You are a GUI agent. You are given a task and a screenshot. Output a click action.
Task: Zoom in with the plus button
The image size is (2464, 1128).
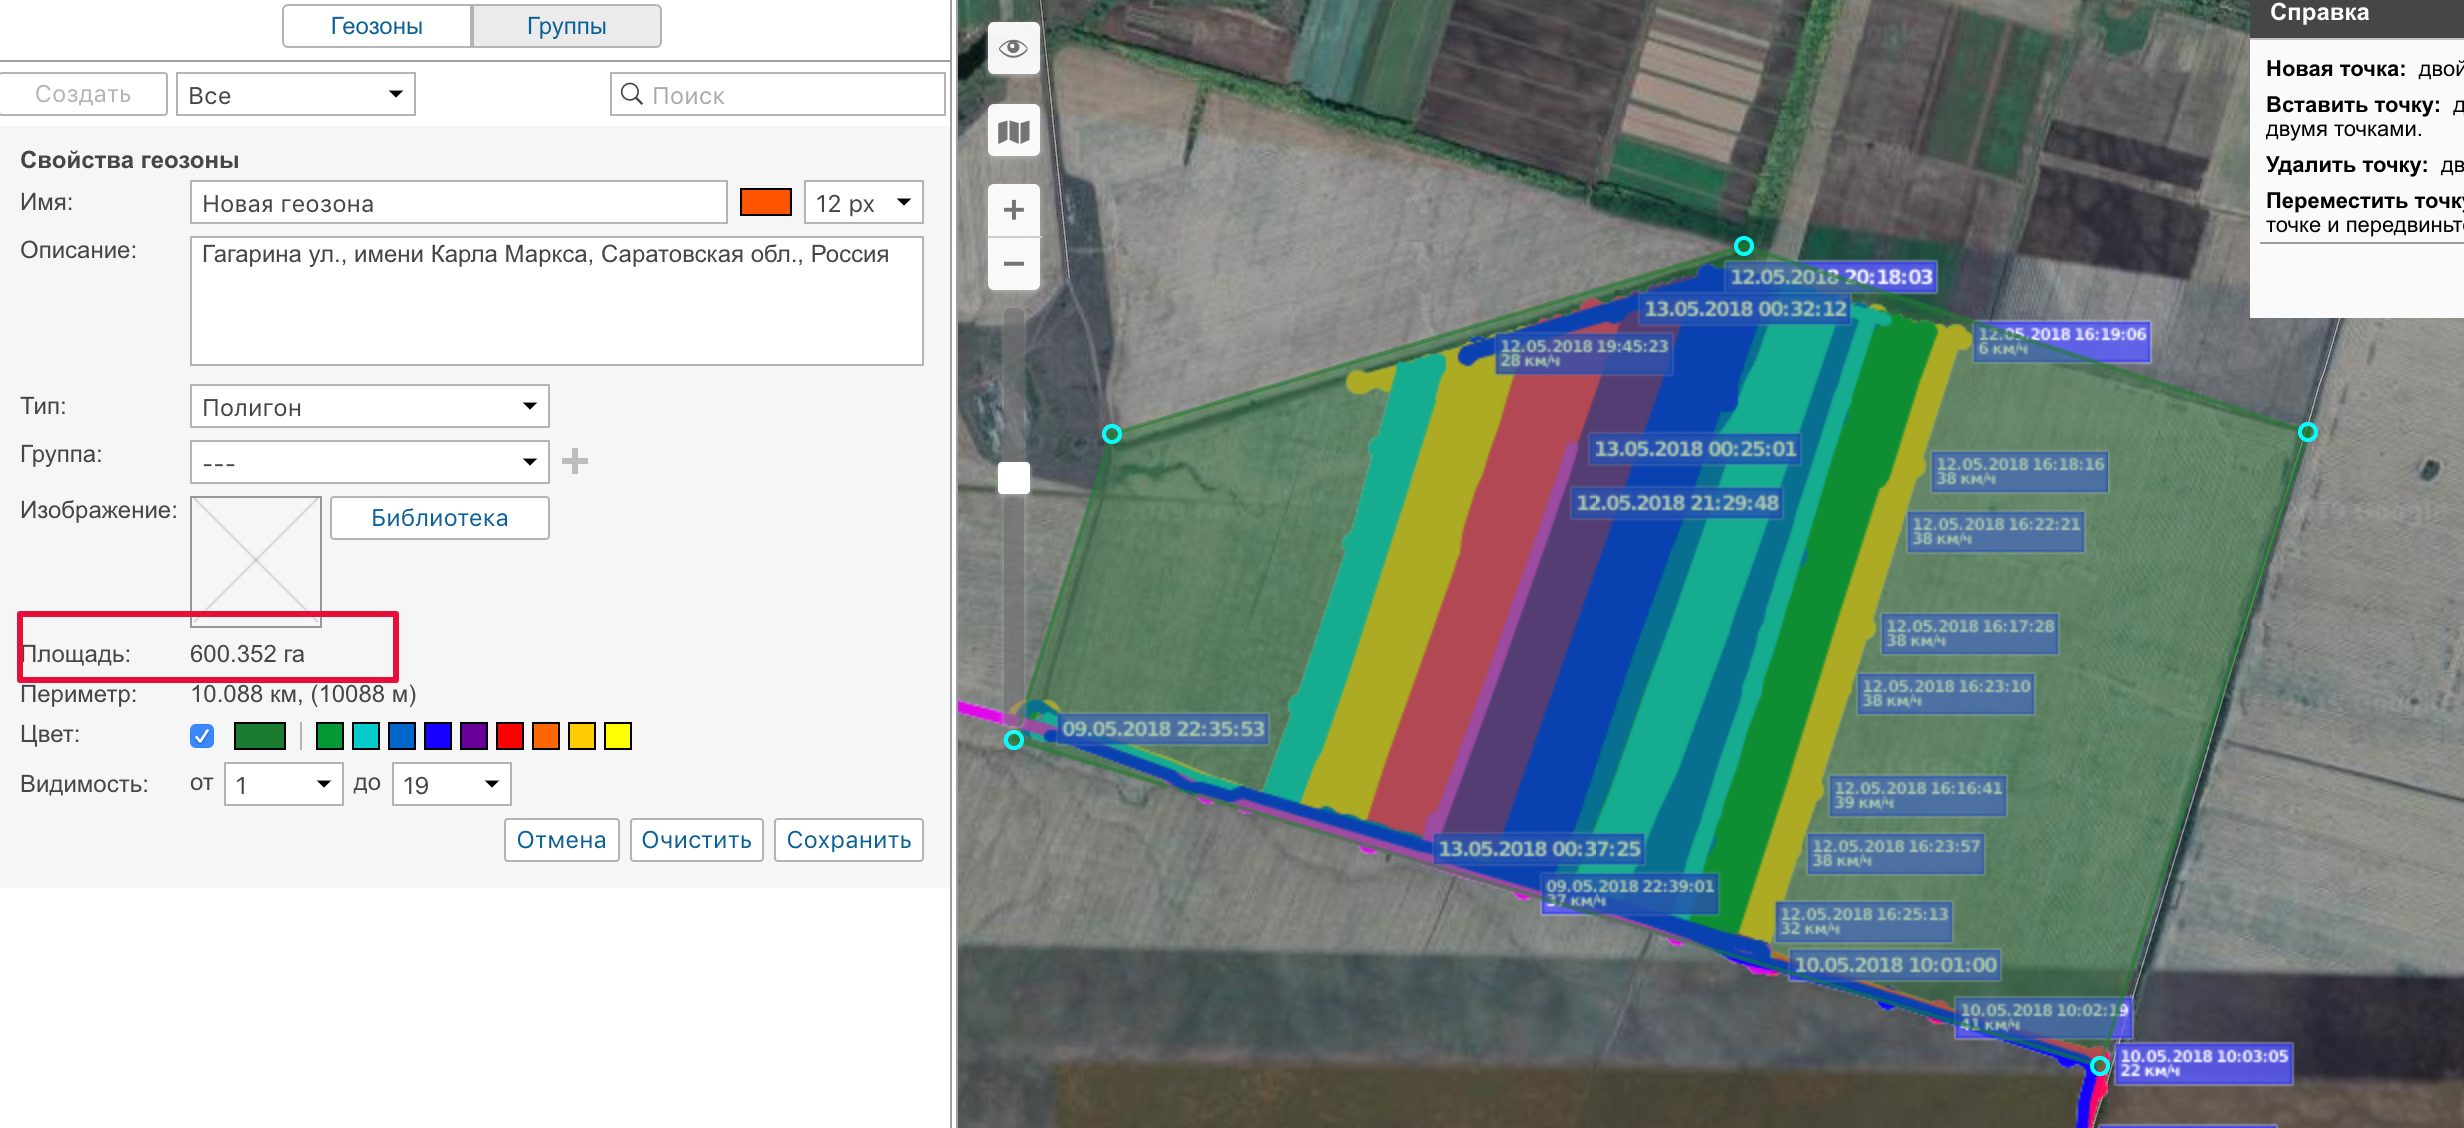point(1013,210)
